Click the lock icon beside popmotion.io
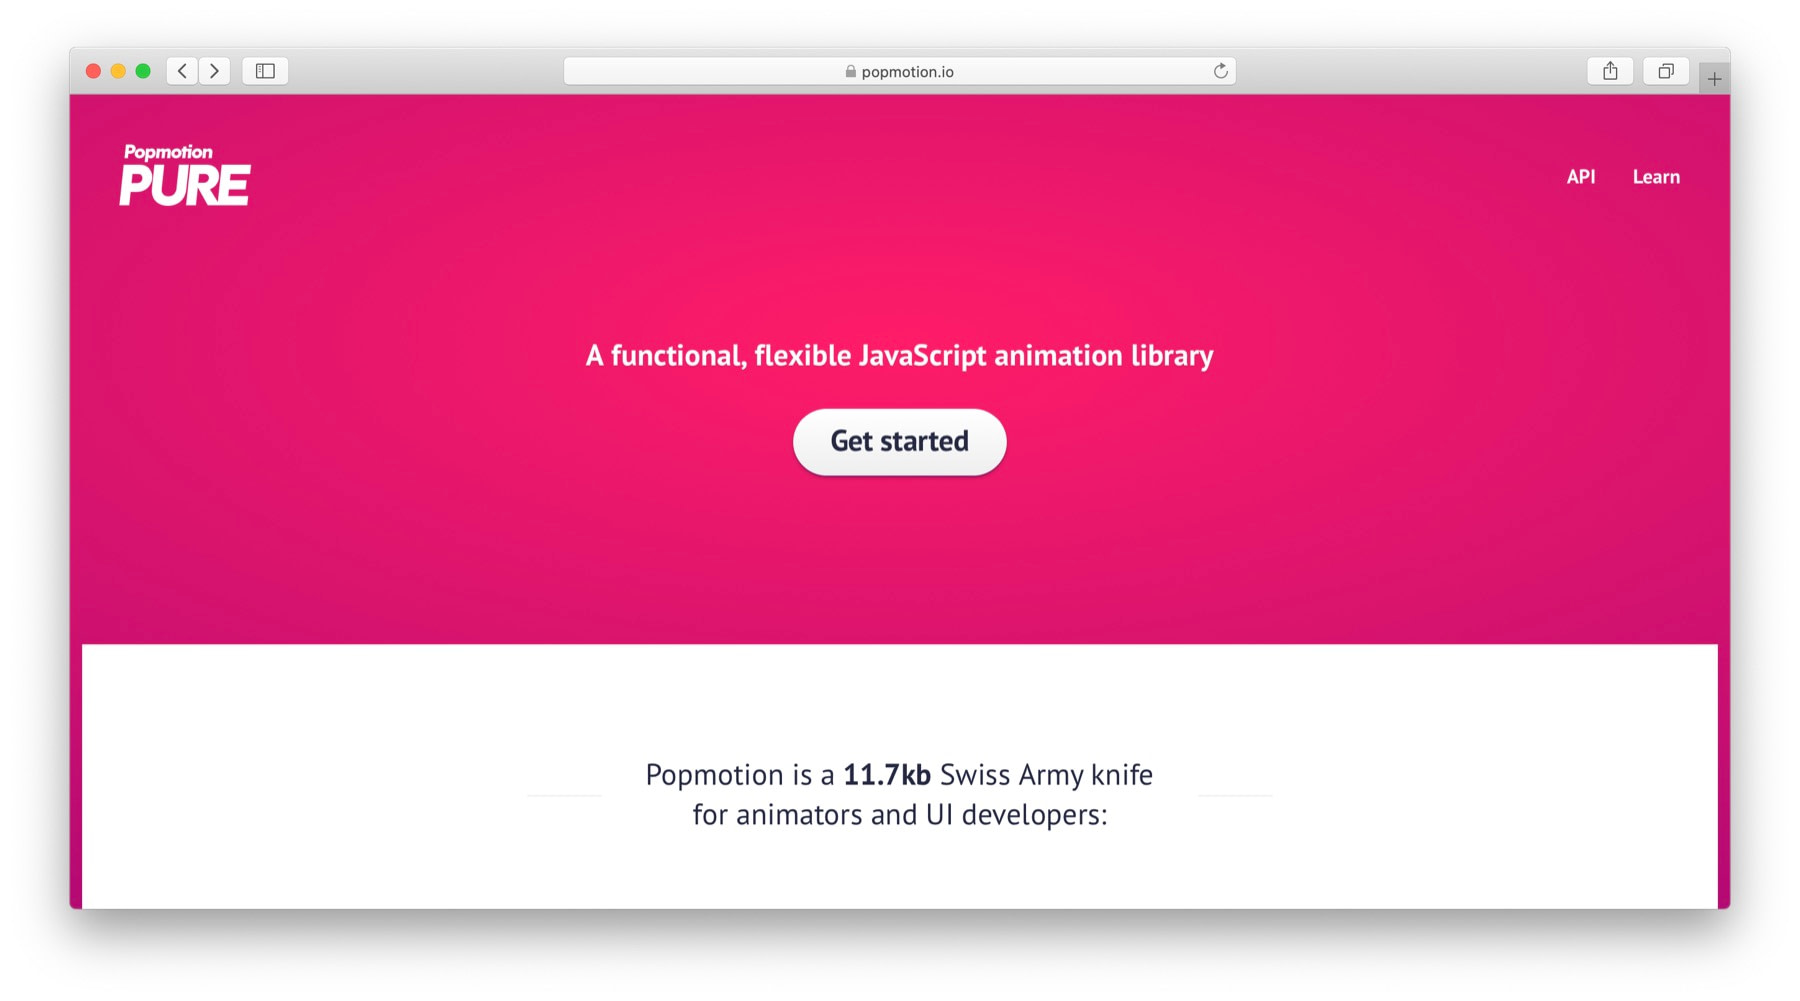1800x1001 pixels. pos(851,71)
